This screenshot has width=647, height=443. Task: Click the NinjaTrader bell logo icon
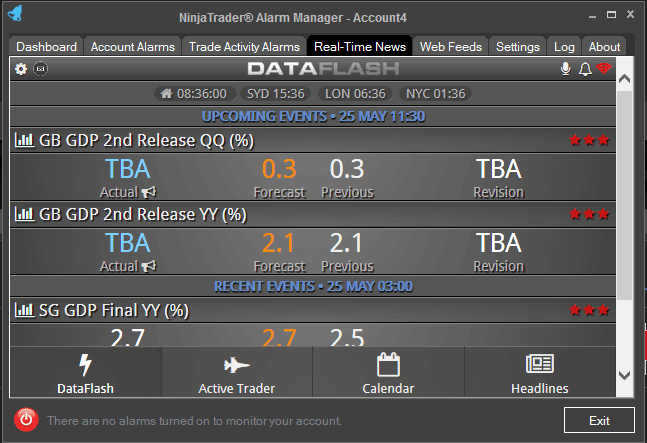pyautogui.click(x=16, y=14)
